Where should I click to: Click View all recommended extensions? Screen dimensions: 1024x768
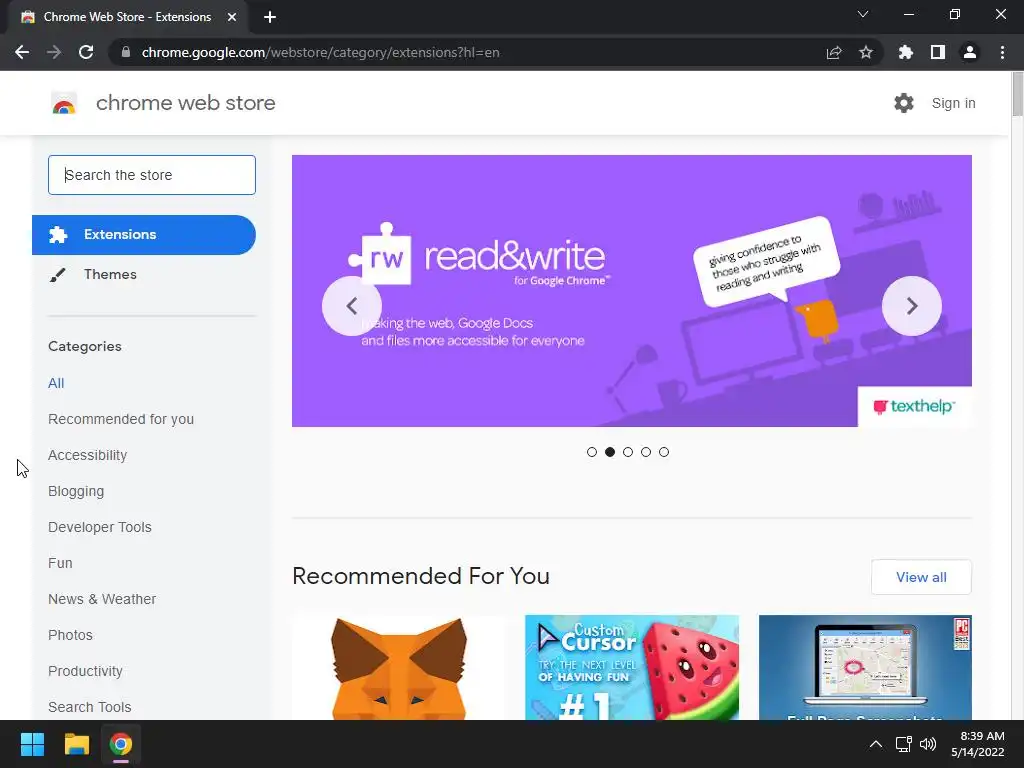click(921, 577)
